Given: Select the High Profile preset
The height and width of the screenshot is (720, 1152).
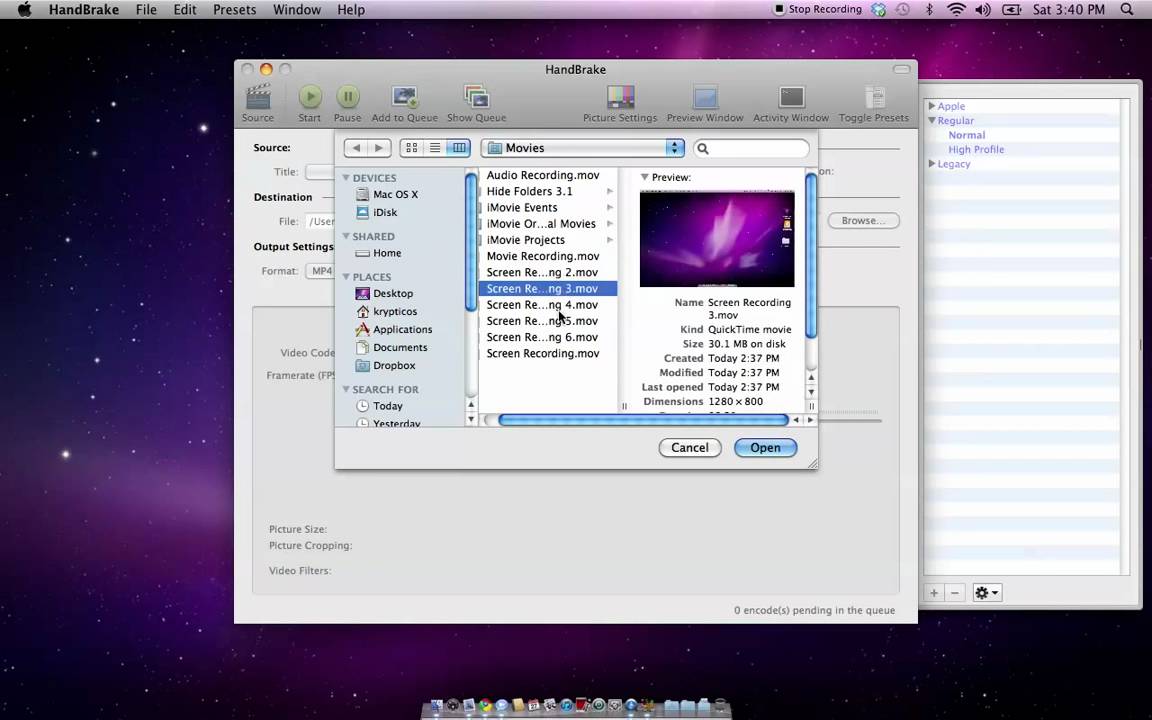Looking at the screenshot, I should pos(976,149).
